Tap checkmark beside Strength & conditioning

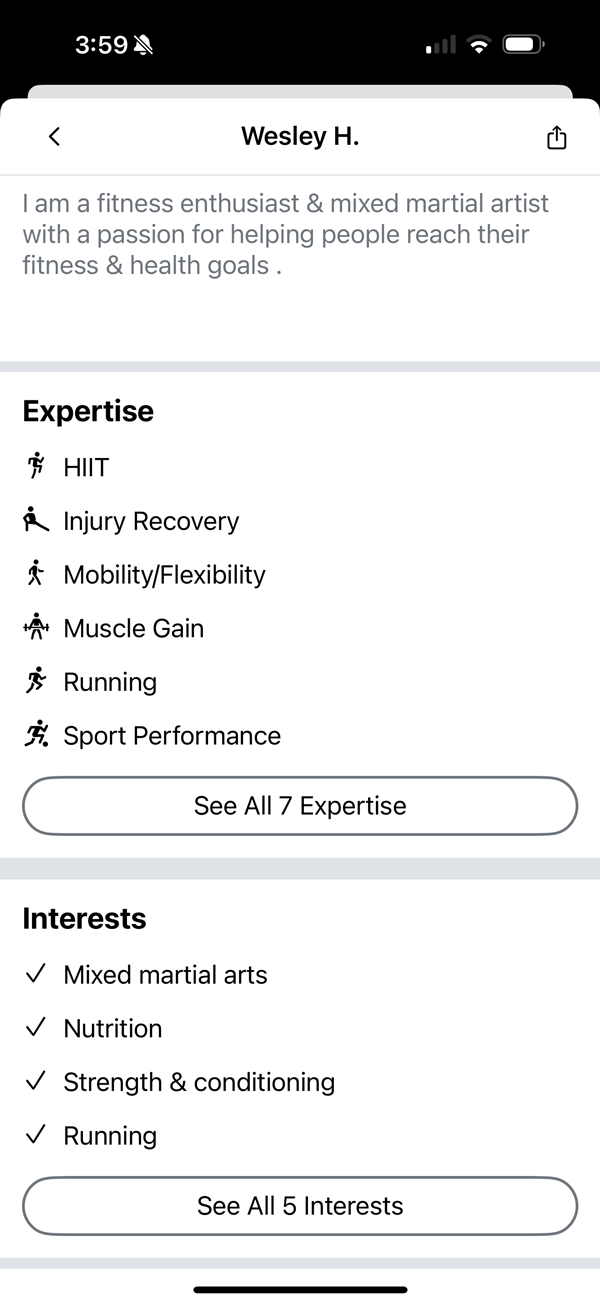pyautogui.click(x=36, y=1082)
